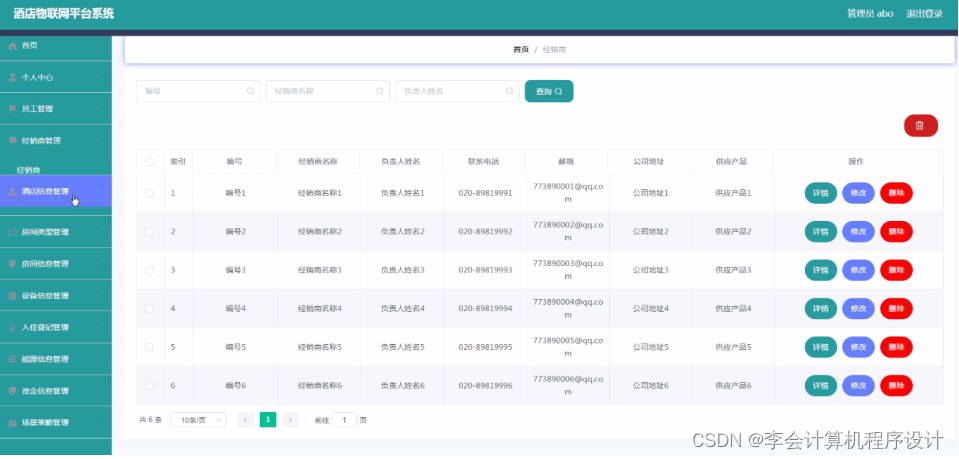Toggle the select-all checkbox in table header

click(150, 162)
